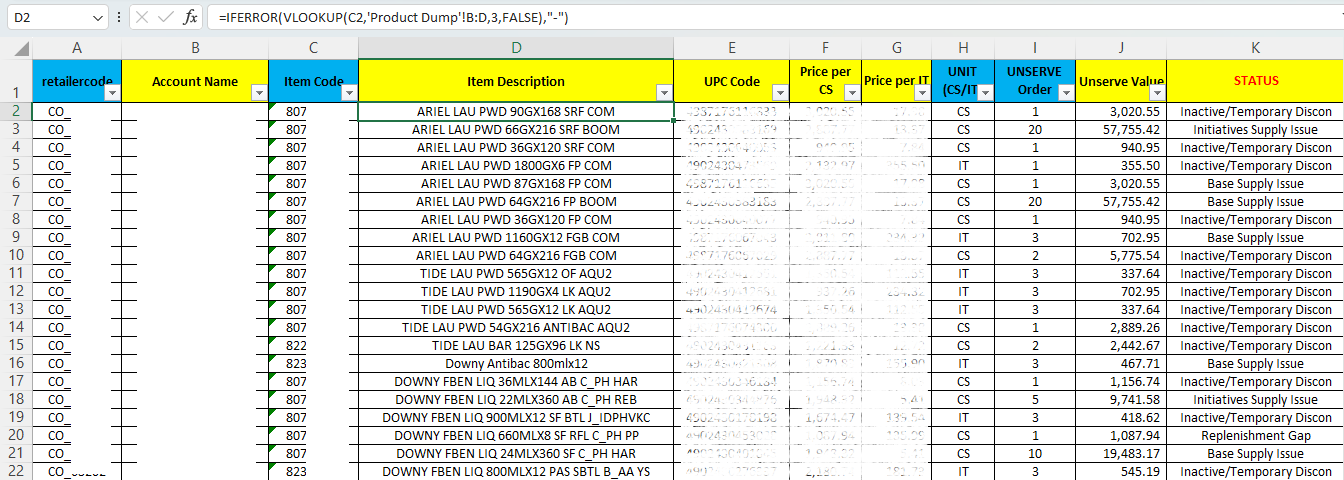Click Unserve Value cell 1,087.94
1344x480 pixels.
point(1121,435)
